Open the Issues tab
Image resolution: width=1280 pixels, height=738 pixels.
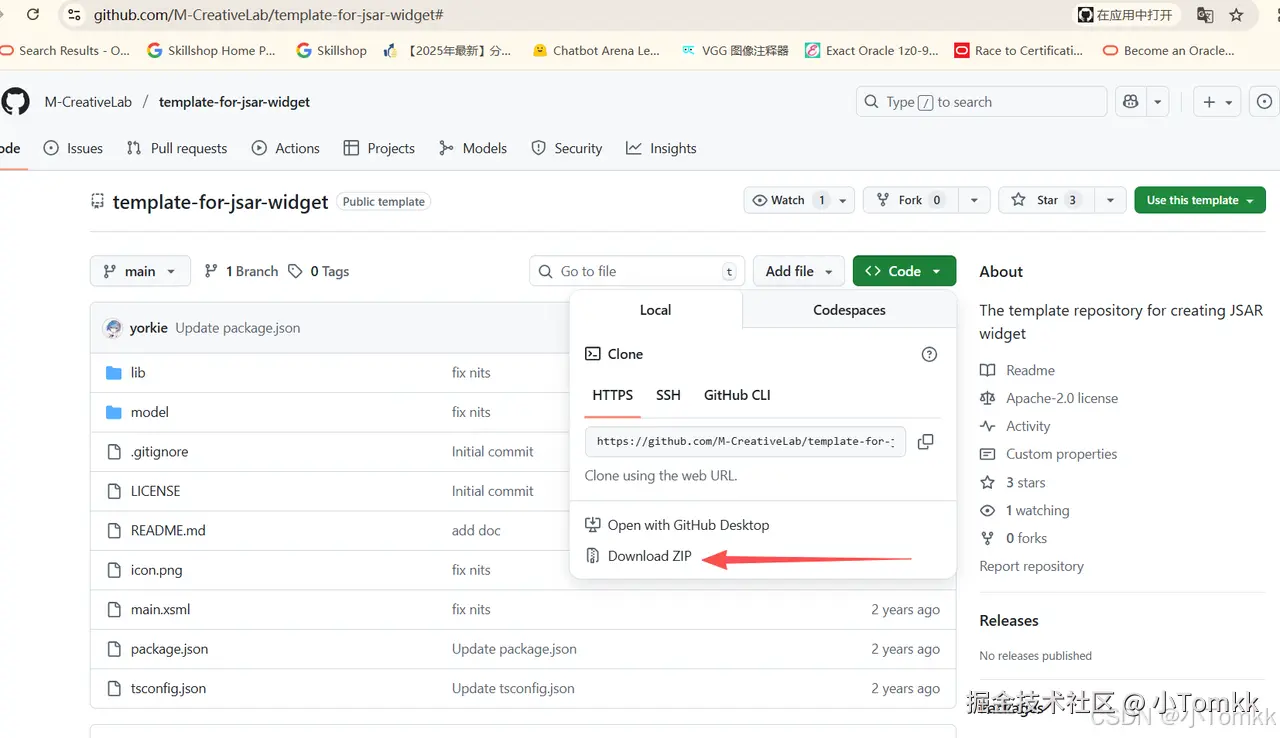(x=73, y=148)
